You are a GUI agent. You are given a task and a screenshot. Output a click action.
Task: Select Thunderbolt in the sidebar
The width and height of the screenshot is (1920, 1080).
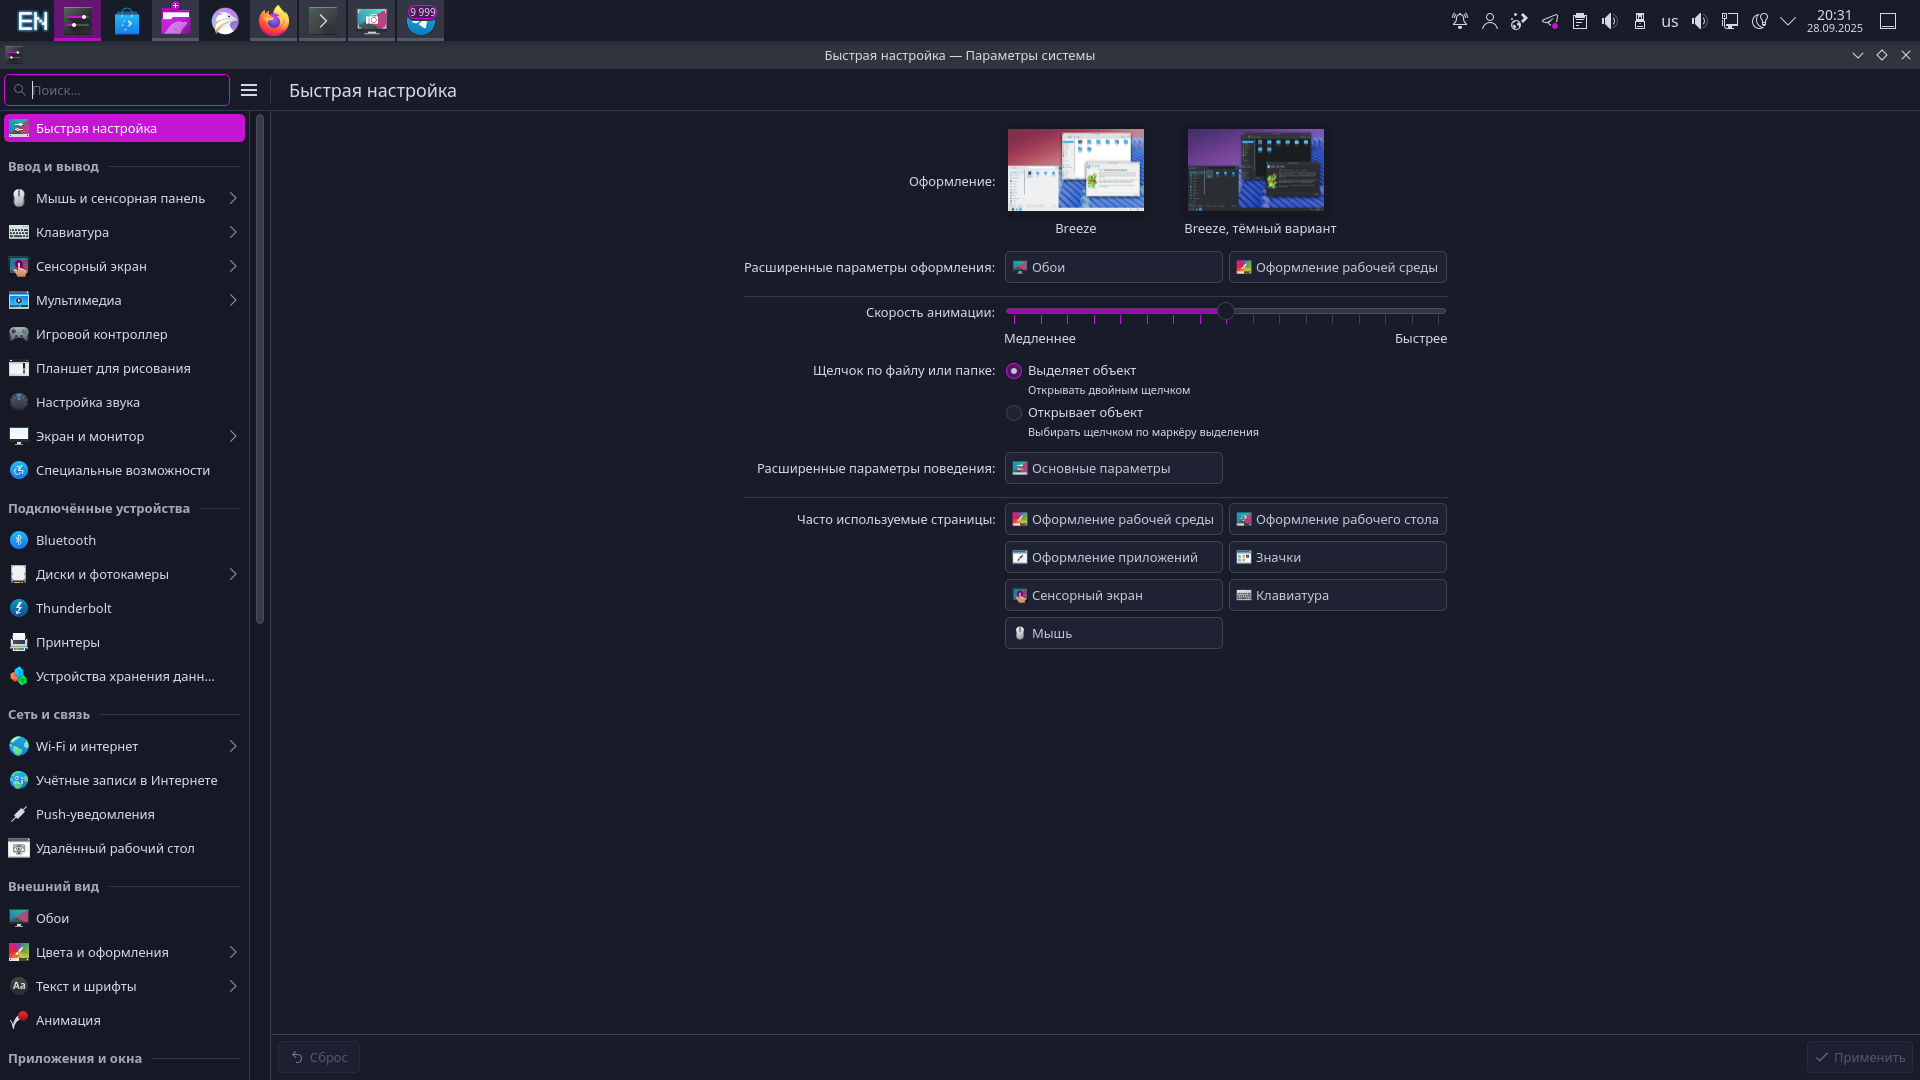click(71, 608)
